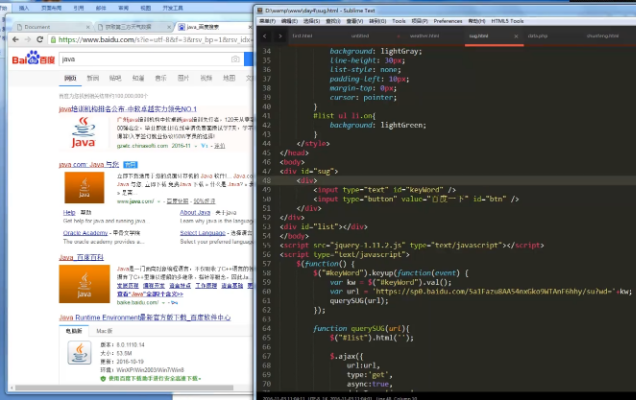This screenshot has height=400, width=636.
Task: Open the Tools menu in Sublime
Action: (x=399, y=20)
